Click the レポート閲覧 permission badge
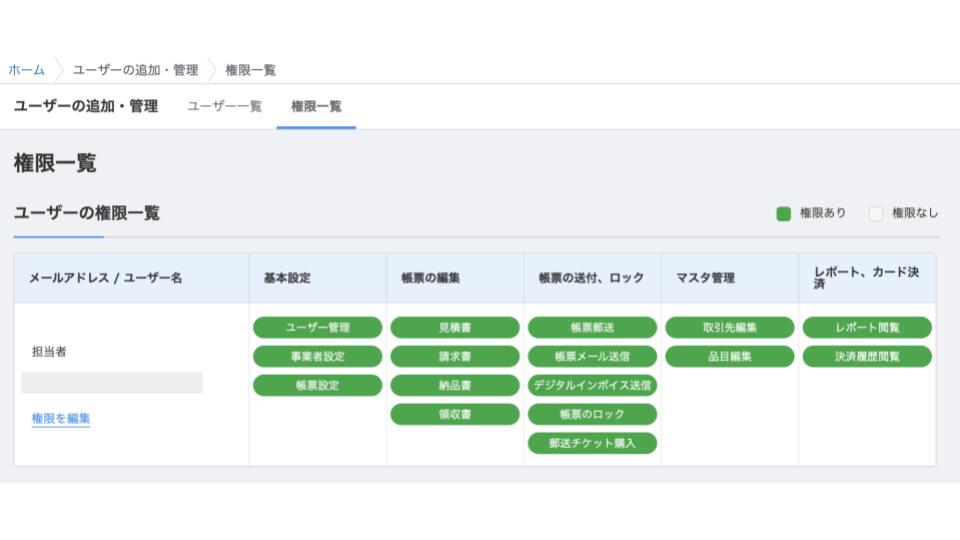Viewport: 960px width, 540px height. (867, 327)
